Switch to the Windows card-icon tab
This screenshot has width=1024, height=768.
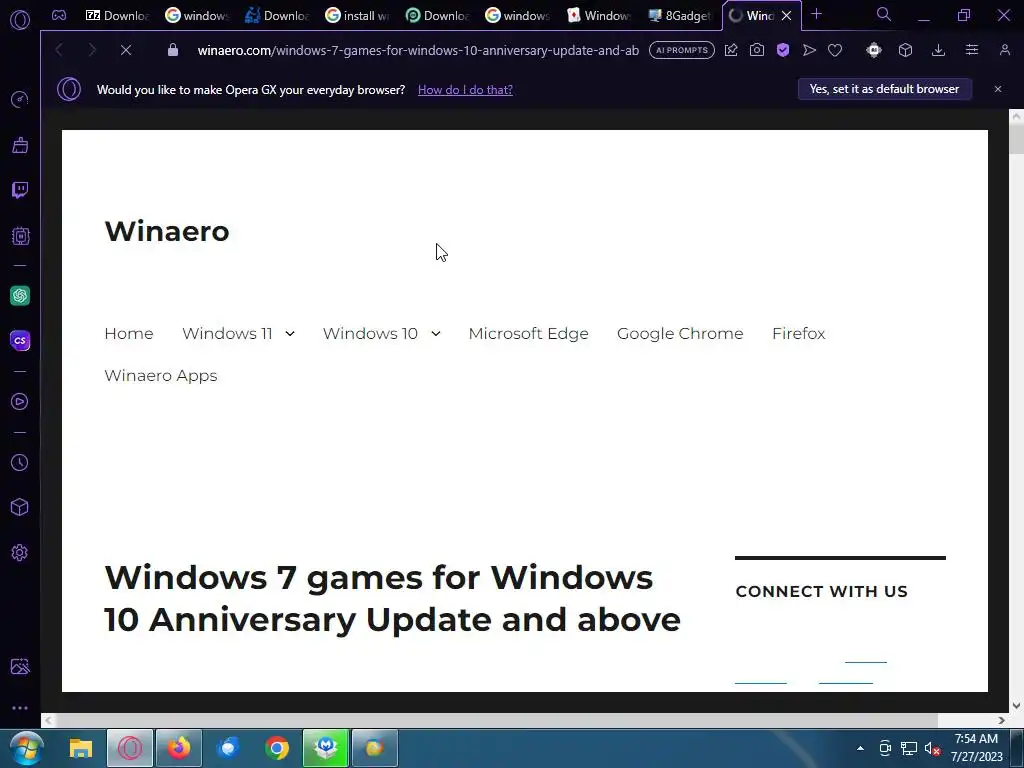600,15
